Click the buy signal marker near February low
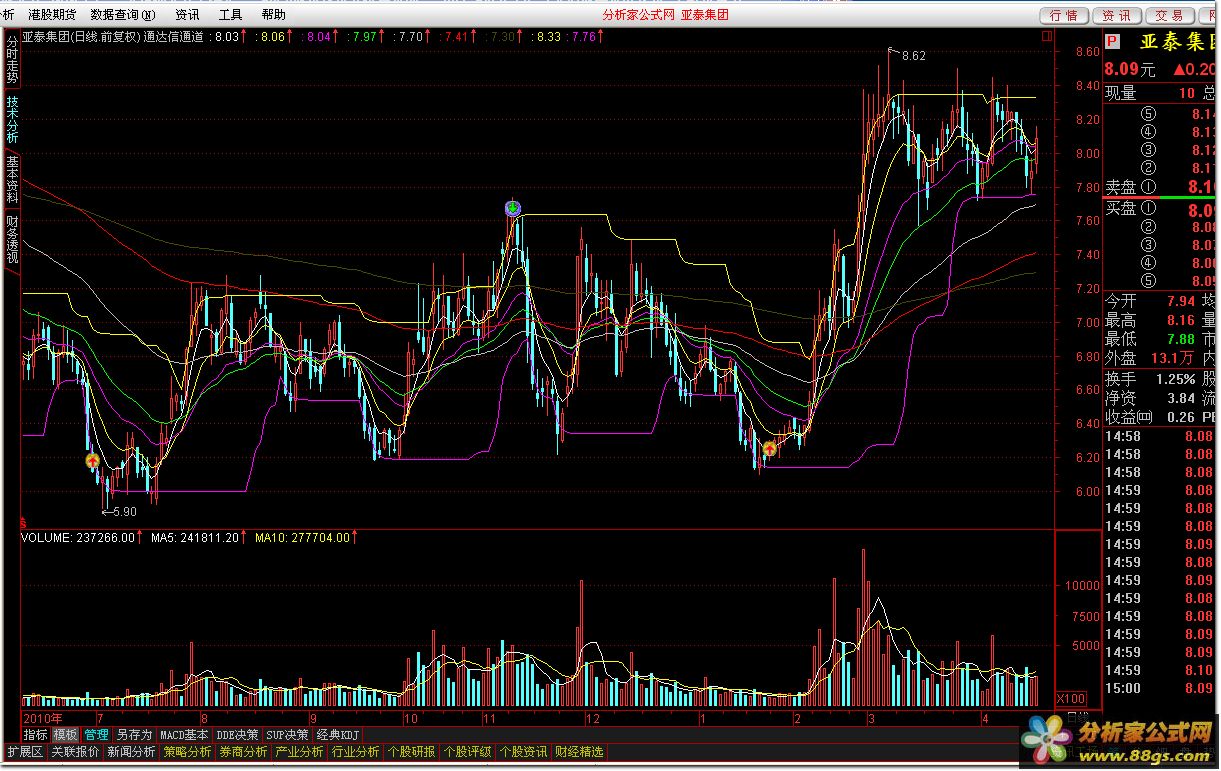Viewport: 1221px width, 771px height. [769, 449]
